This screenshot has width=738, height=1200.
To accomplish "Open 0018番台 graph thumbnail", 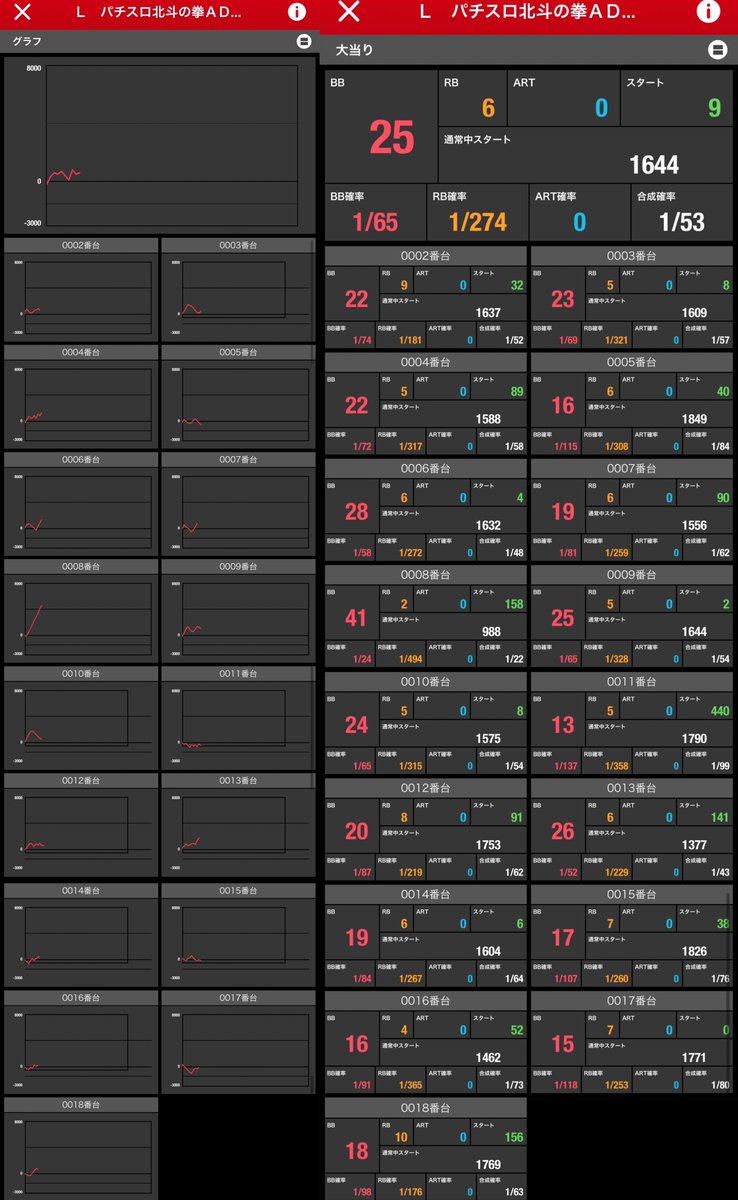I will tap(81, 1155).
